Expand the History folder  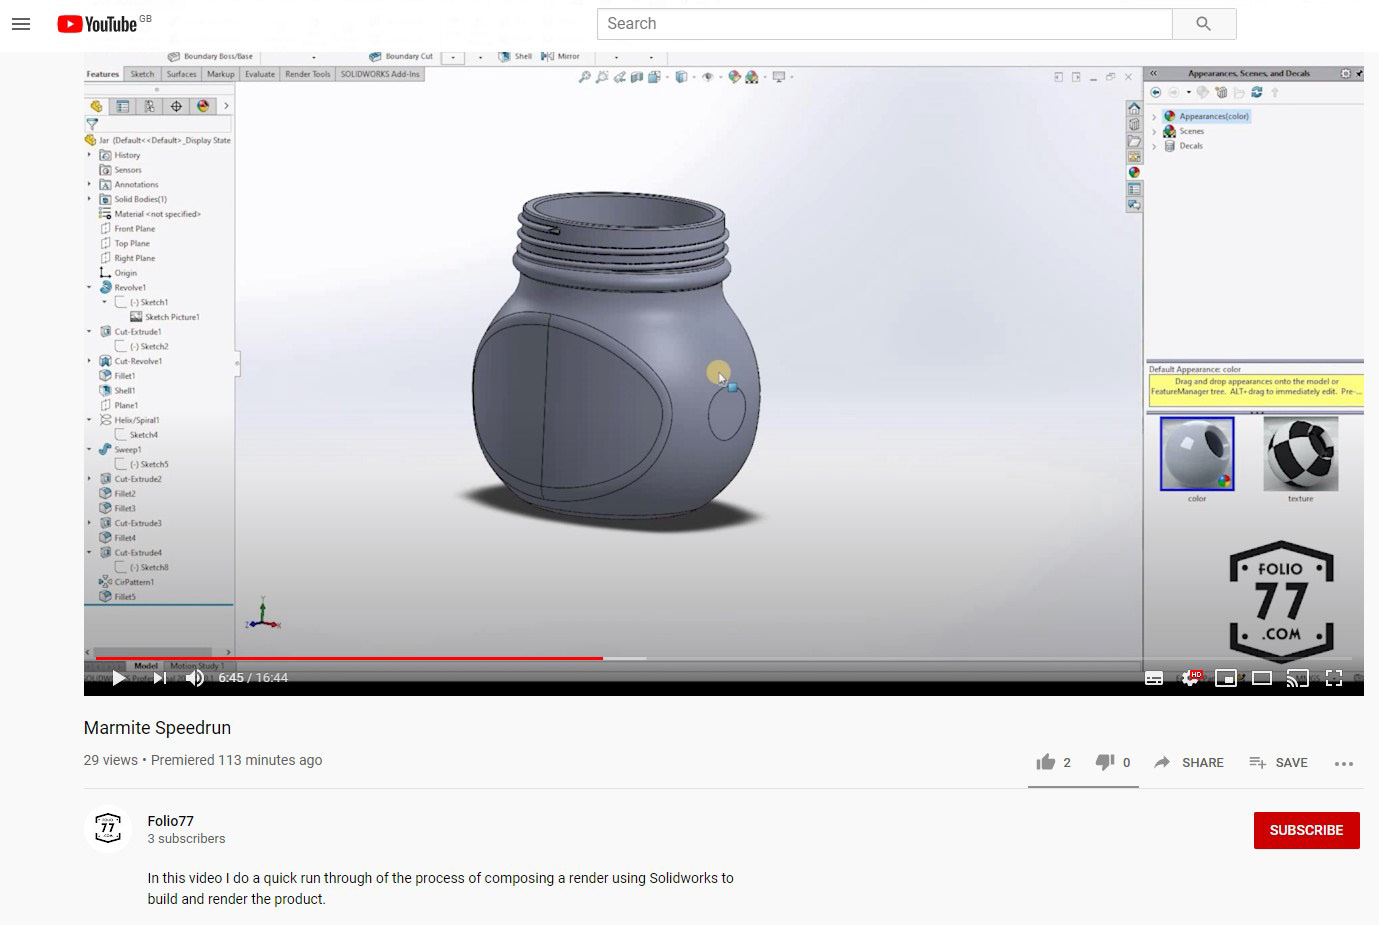pyautogui.click(x=89, y=155)
